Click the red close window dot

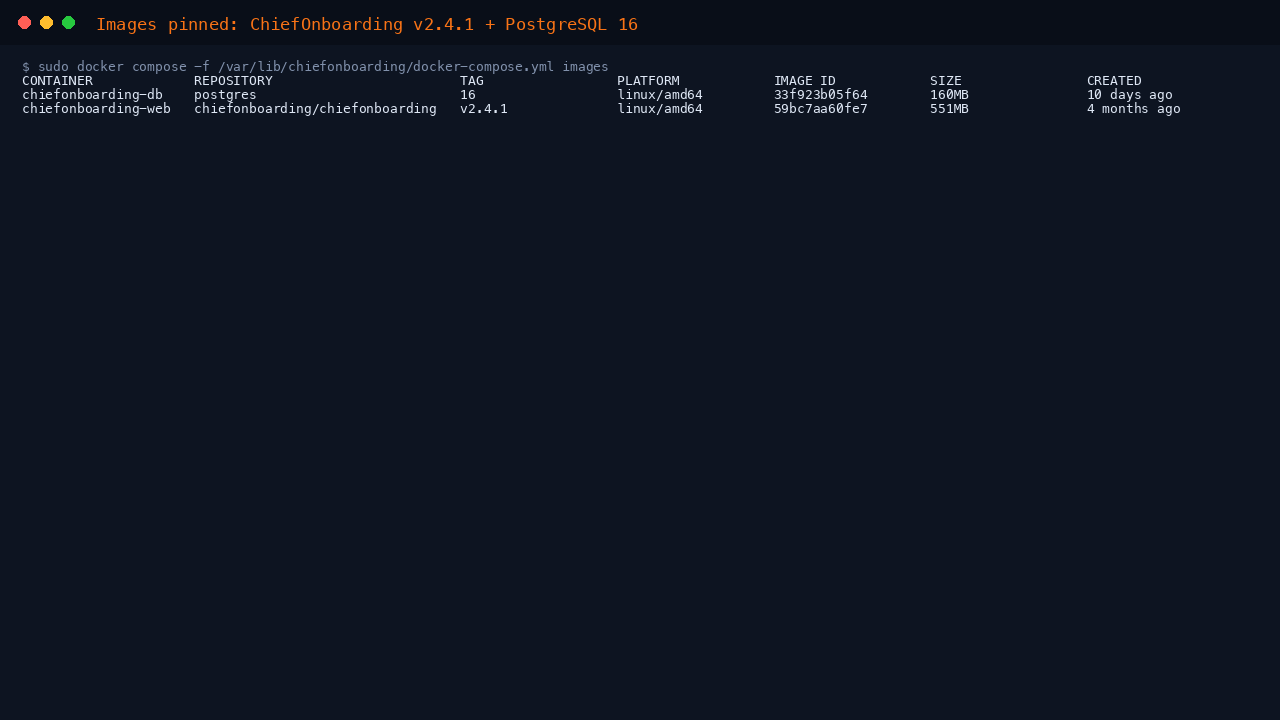point(24,23)
